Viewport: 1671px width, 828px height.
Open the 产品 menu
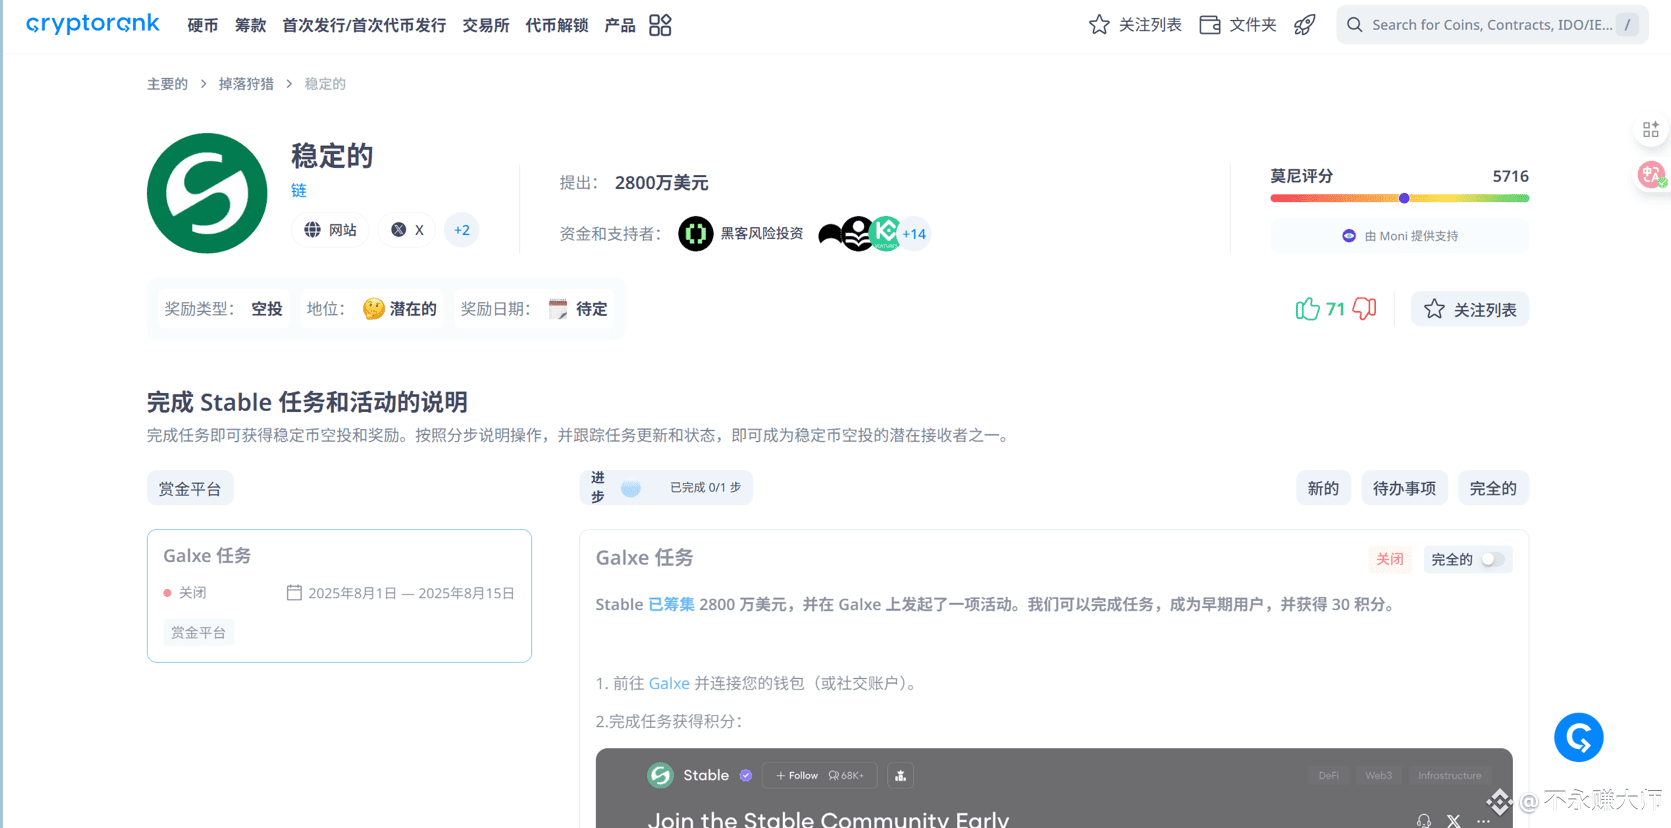coord(620,25)
